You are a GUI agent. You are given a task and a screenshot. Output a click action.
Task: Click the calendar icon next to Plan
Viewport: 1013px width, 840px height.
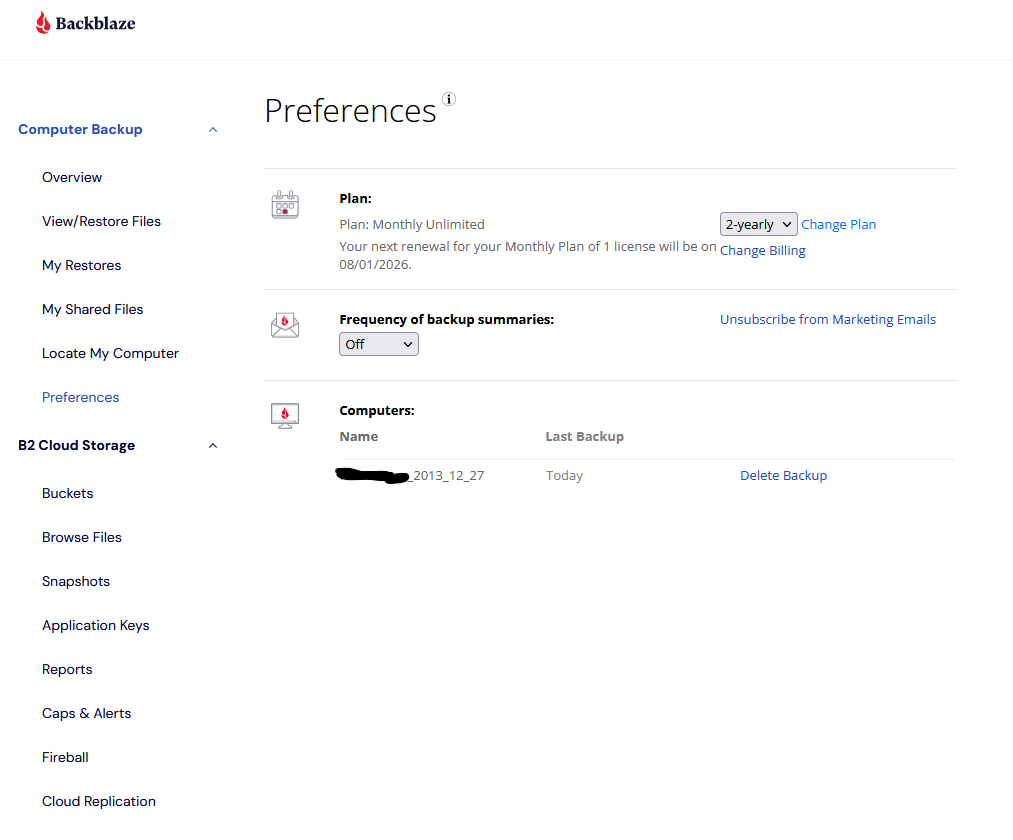[x=285, y=205]
